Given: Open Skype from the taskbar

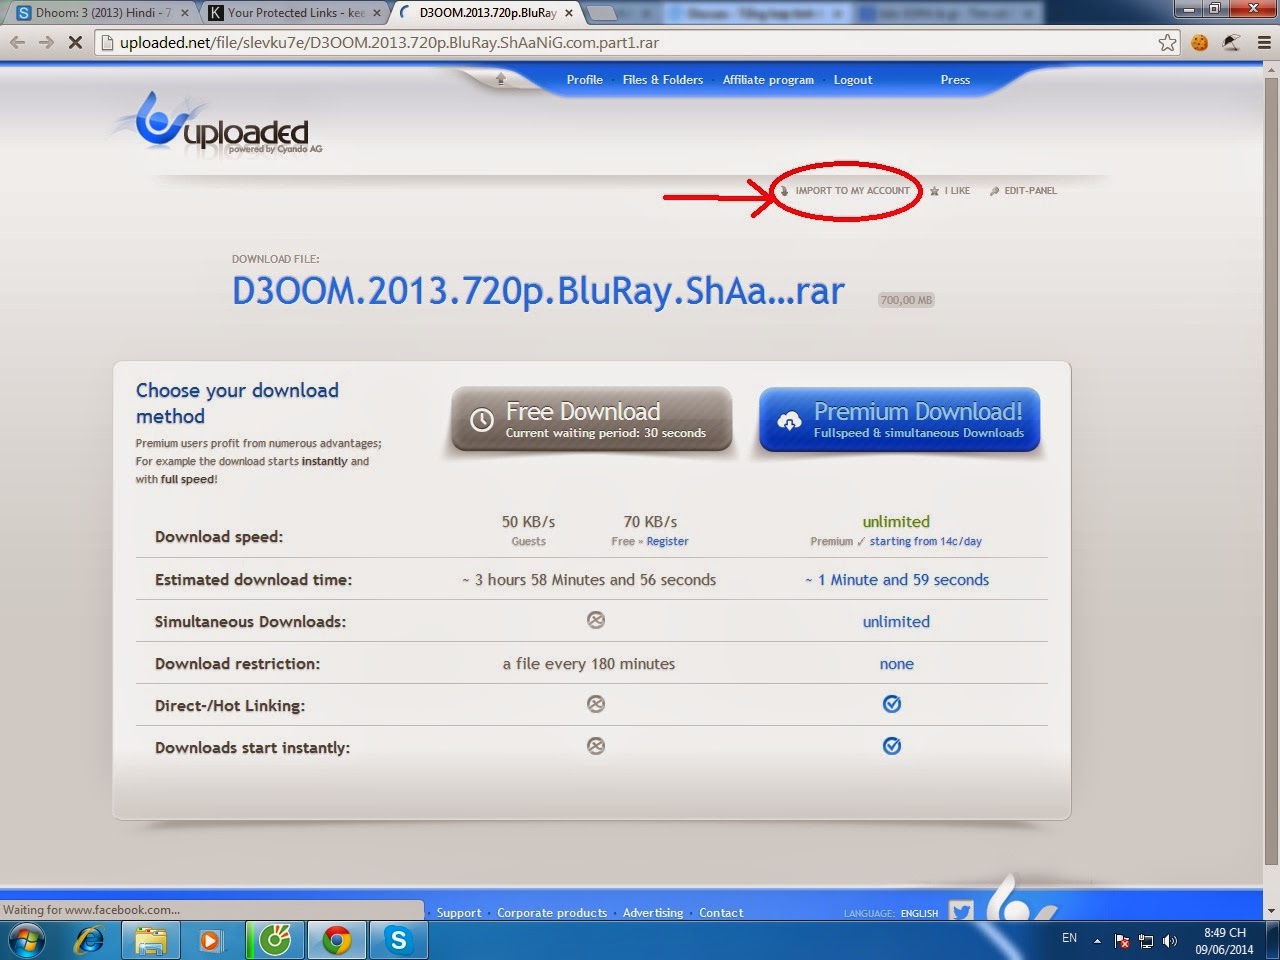Looking at the screenshot, I should 399,941.
